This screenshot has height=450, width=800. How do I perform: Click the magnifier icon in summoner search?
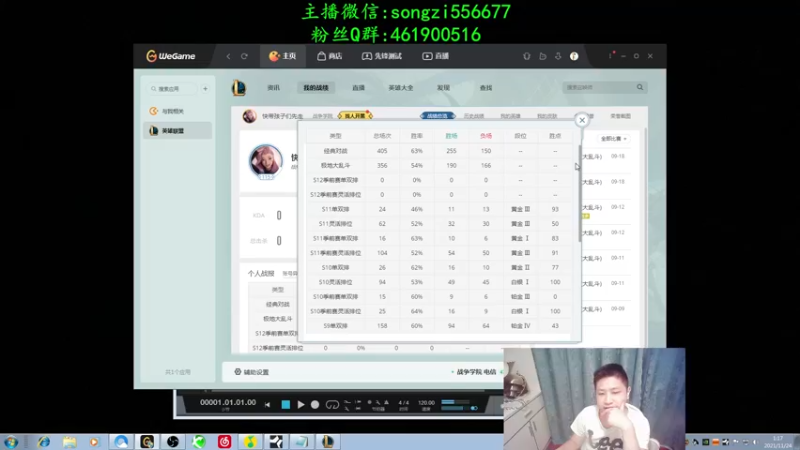pos(640,87)
